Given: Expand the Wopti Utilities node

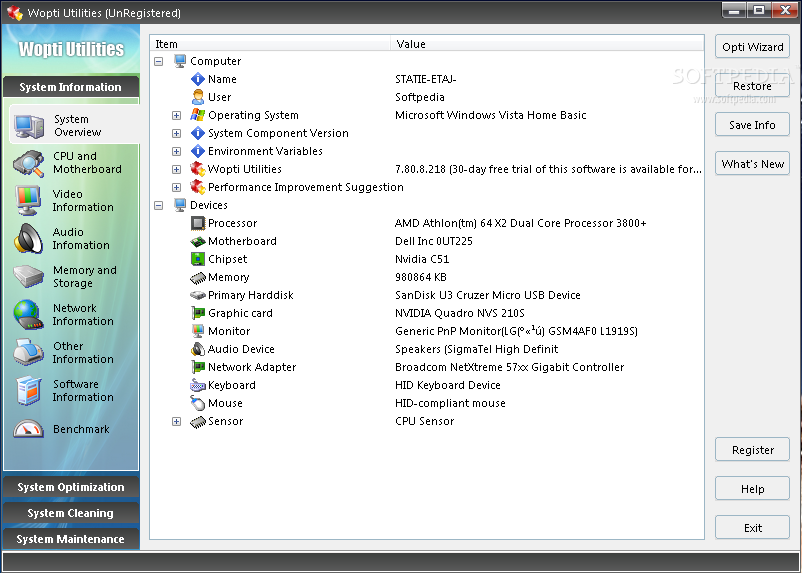Looking at the screenshot, I should point(176,169).
